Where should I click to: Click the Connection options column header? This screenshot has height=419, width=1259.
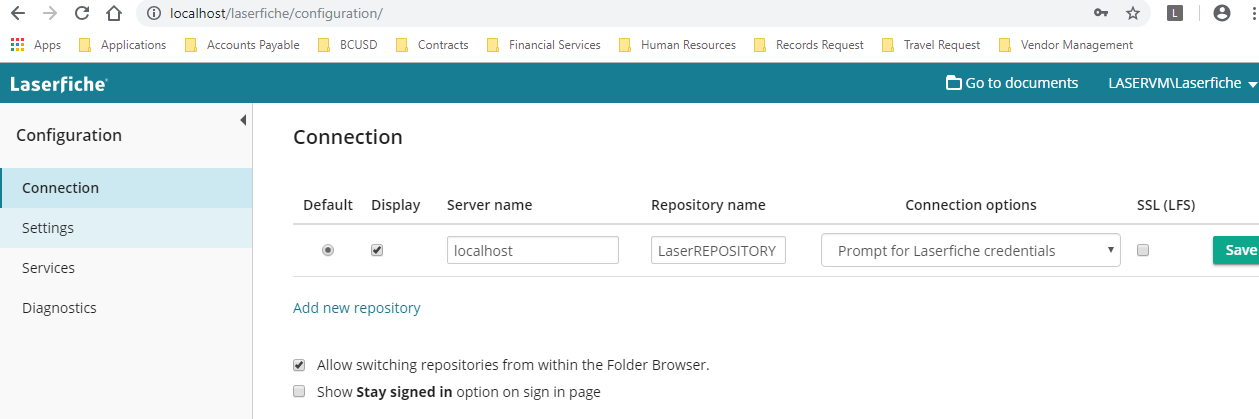(971, 205)
